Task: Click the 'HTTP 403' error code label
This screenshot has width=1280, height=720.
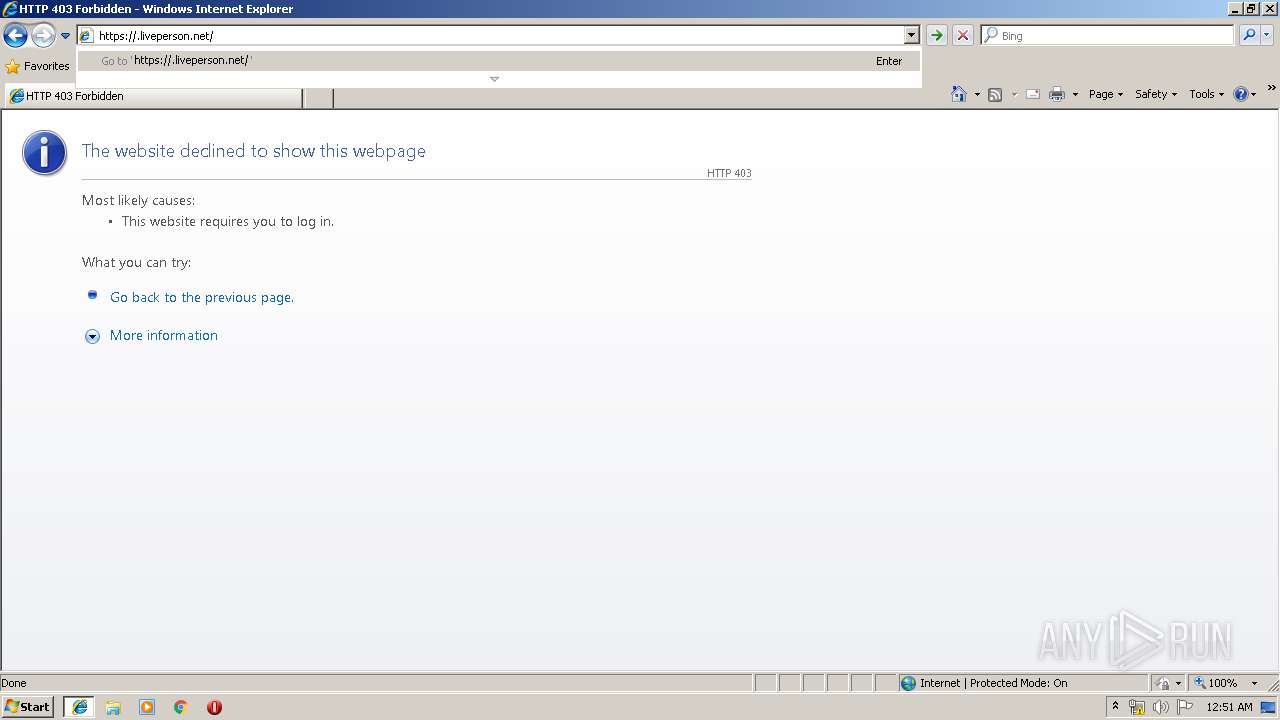Action: [729, 173]
